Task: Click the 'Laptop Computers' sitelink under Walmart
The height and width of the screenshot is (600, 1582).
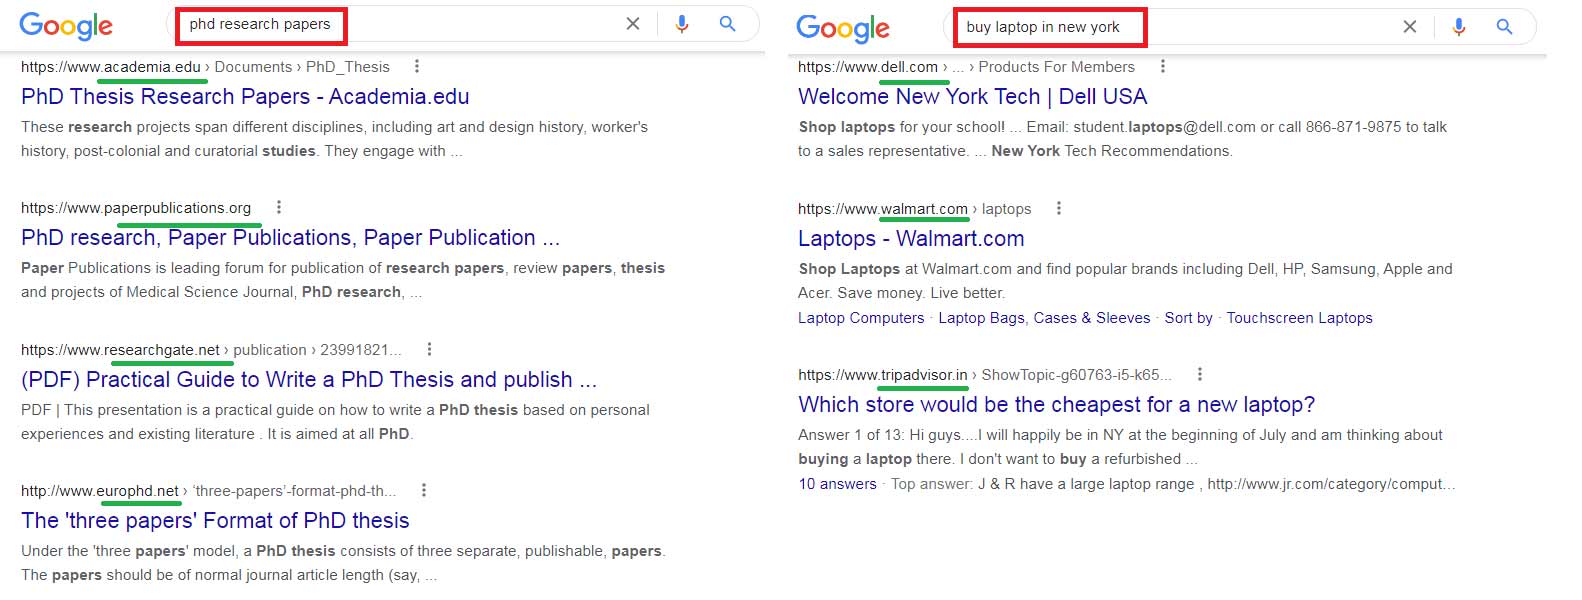Action: 861,318
